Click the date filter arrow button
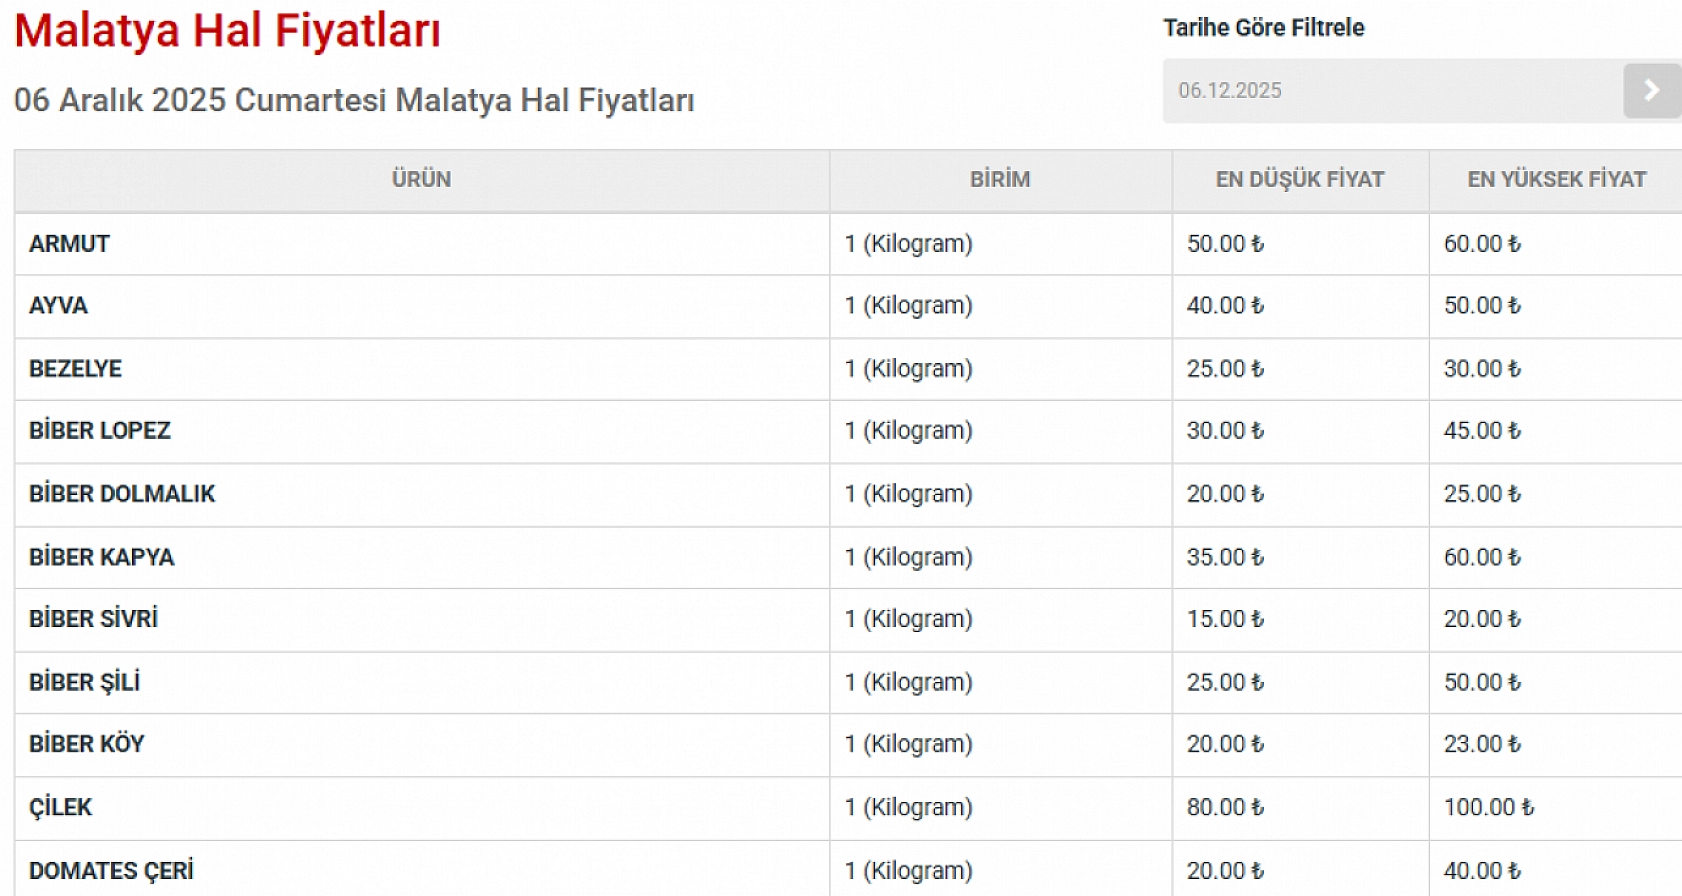 1651,91
